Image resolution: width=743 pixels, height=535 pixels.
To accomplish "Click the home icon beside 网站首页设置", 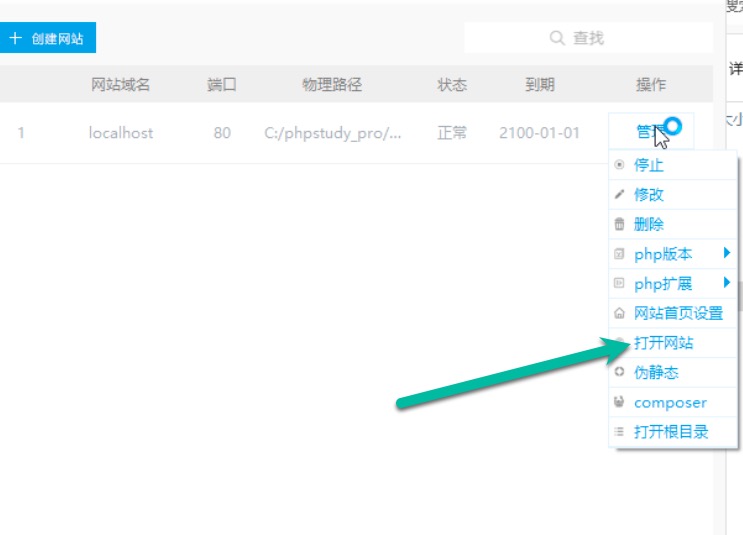I will [x=619, y=313].
